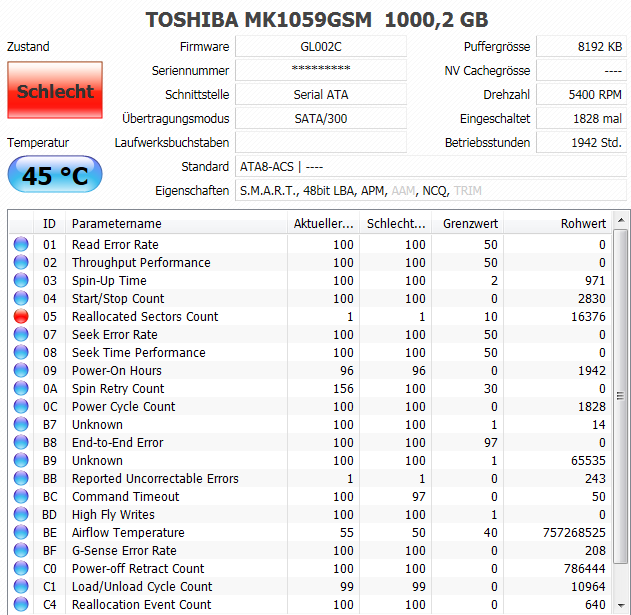Click status icon for B7 Unknown row
Viewport: 631px width, 615px height.
pyautogui.click(x=21, y=424)
